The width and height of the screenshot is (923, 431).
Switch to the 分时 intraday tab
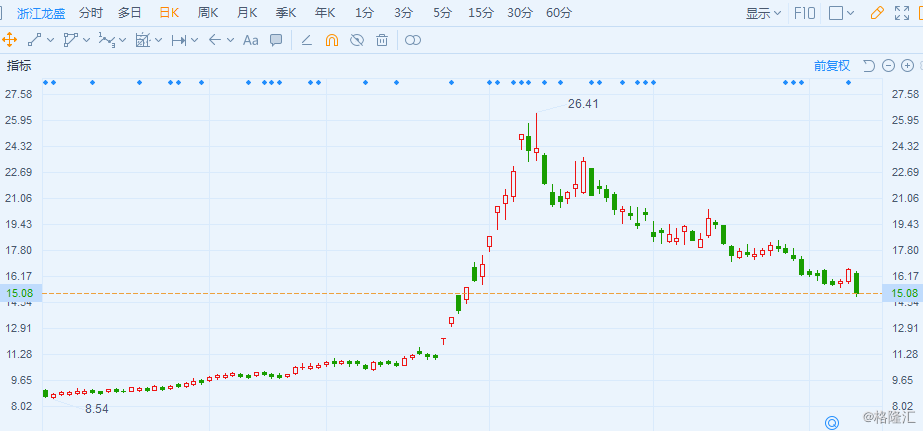point(90,13)
